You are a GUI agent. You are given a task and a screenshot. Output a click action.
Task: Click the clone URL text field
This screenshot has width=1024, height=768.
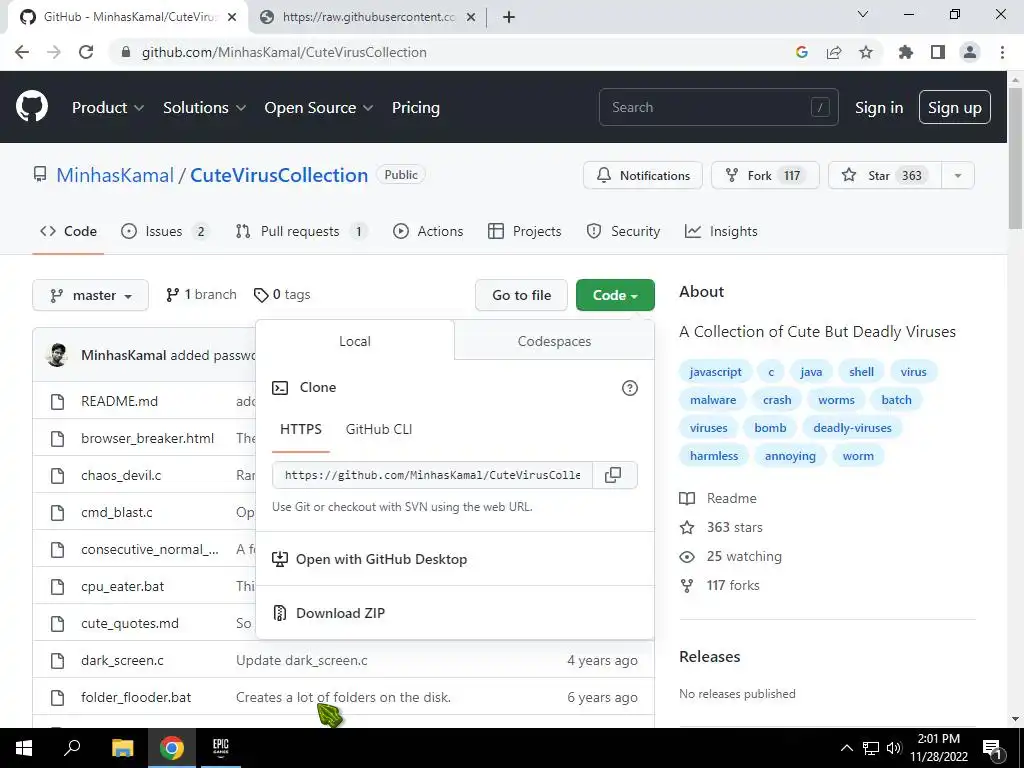432,475
